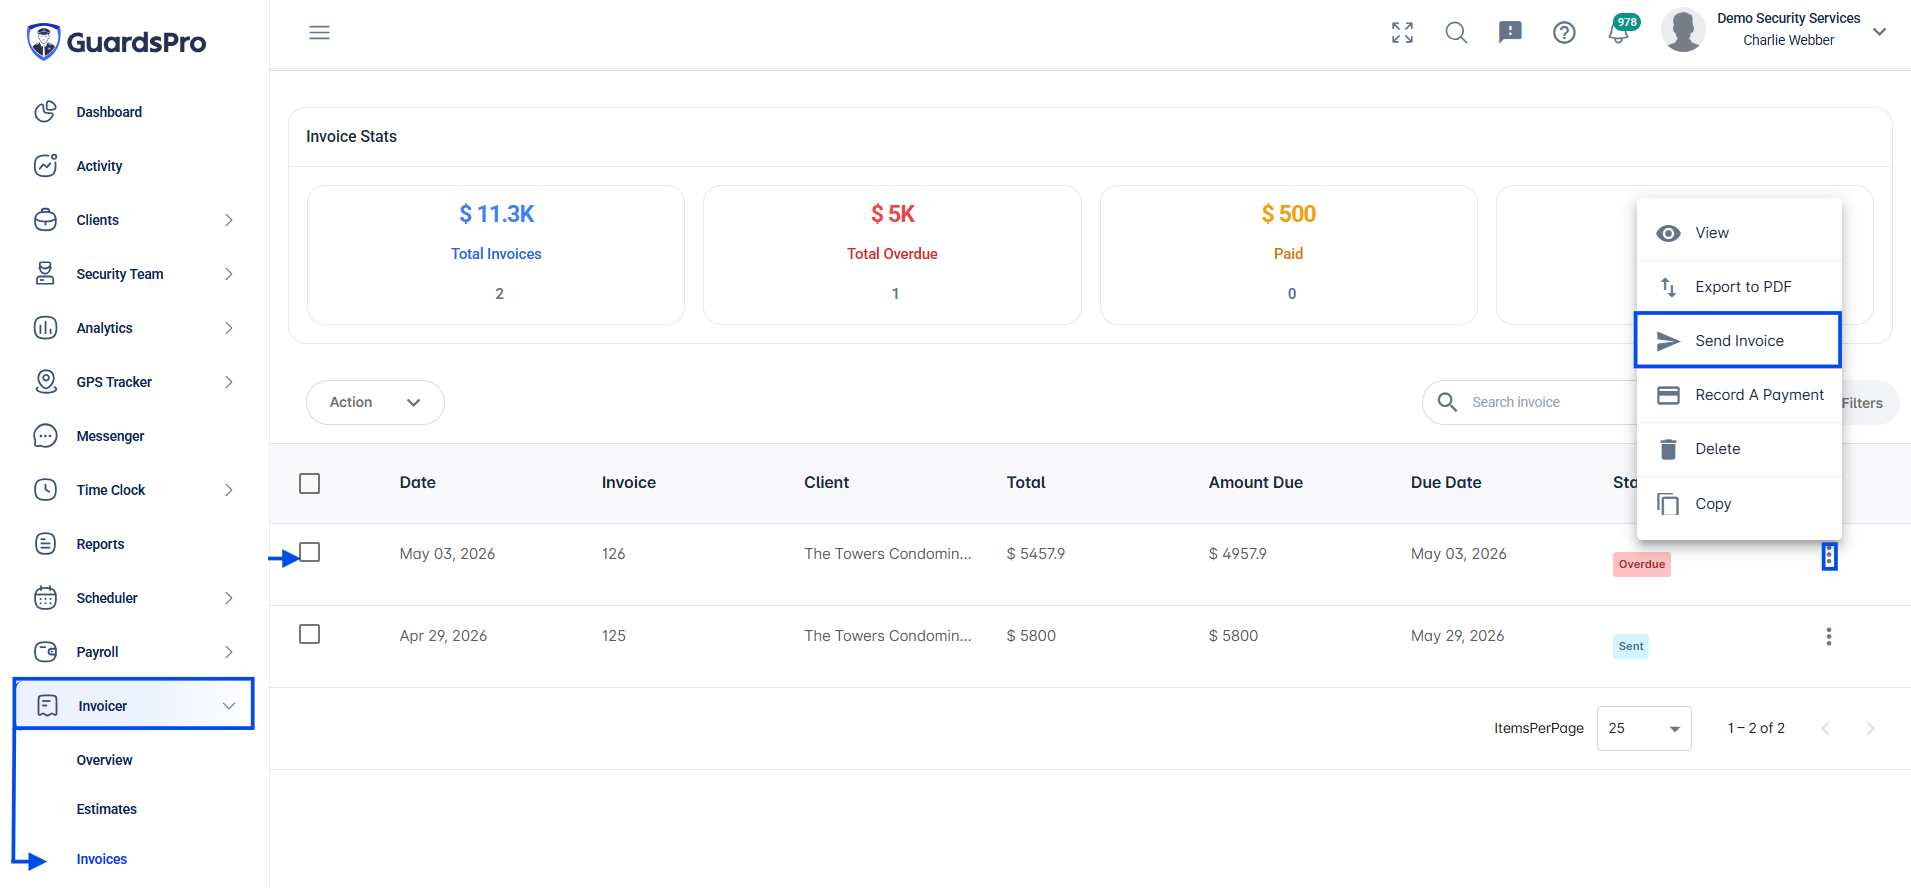Click the user avatar picture
This screenshot has height=888, width=1911.
click(x=1683, y=30)
